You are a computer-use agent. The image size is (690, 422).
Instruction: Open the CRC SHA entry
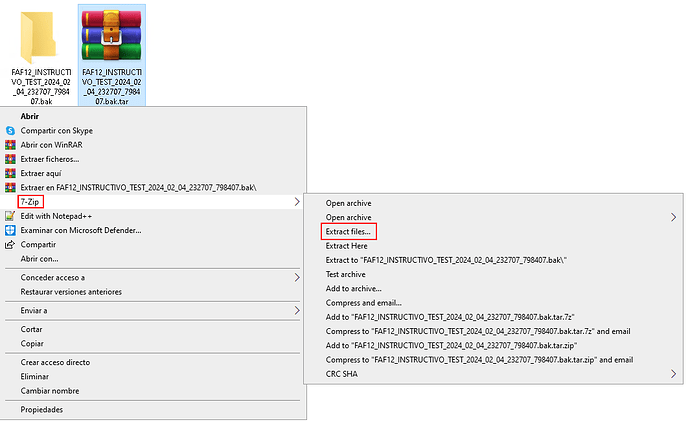[341, 374]
